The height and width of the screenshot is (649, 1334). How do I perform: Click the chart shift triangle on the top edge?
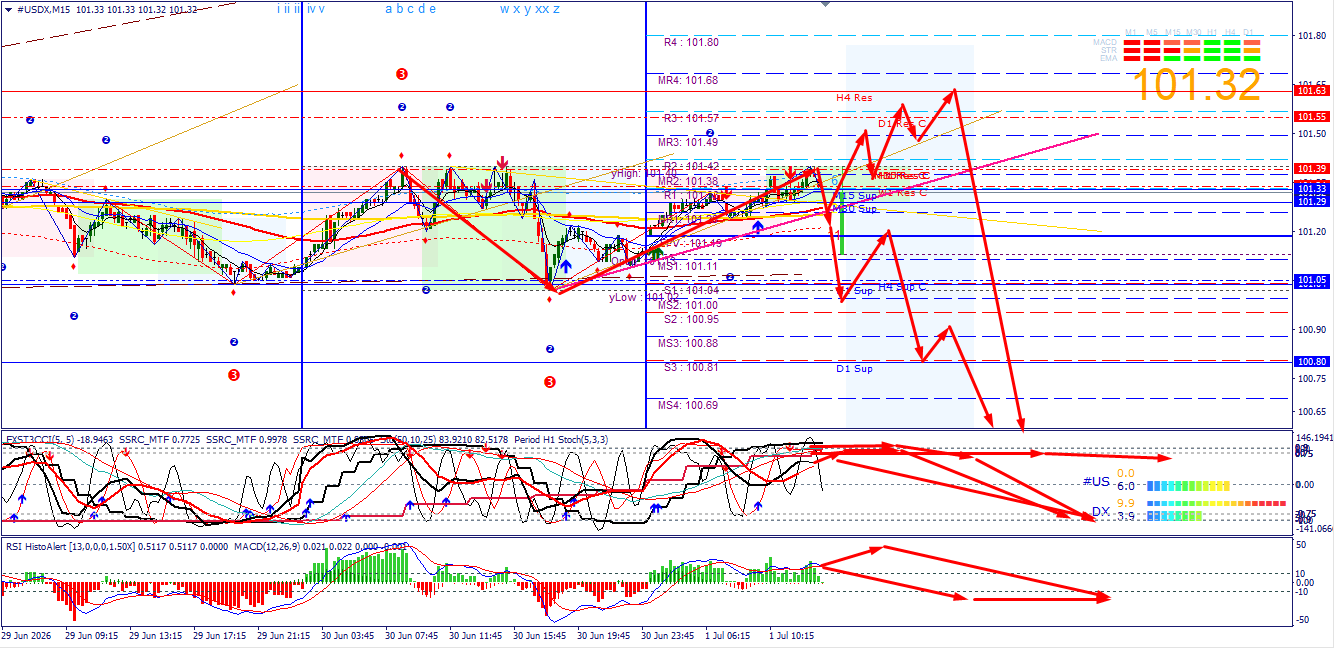[824, 5]
